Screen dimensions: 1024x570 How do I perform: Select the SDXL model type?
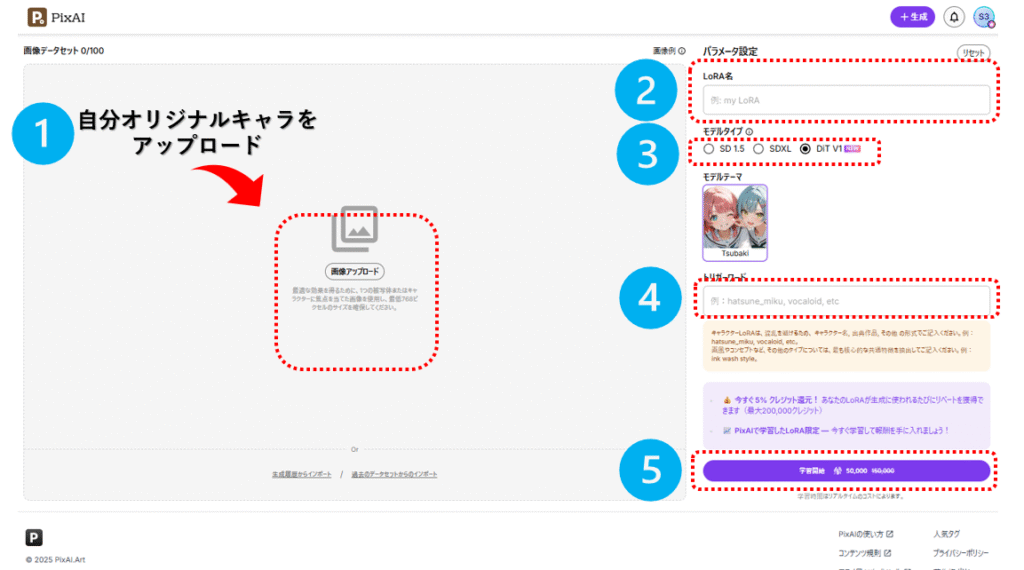[x=759, y=149]
